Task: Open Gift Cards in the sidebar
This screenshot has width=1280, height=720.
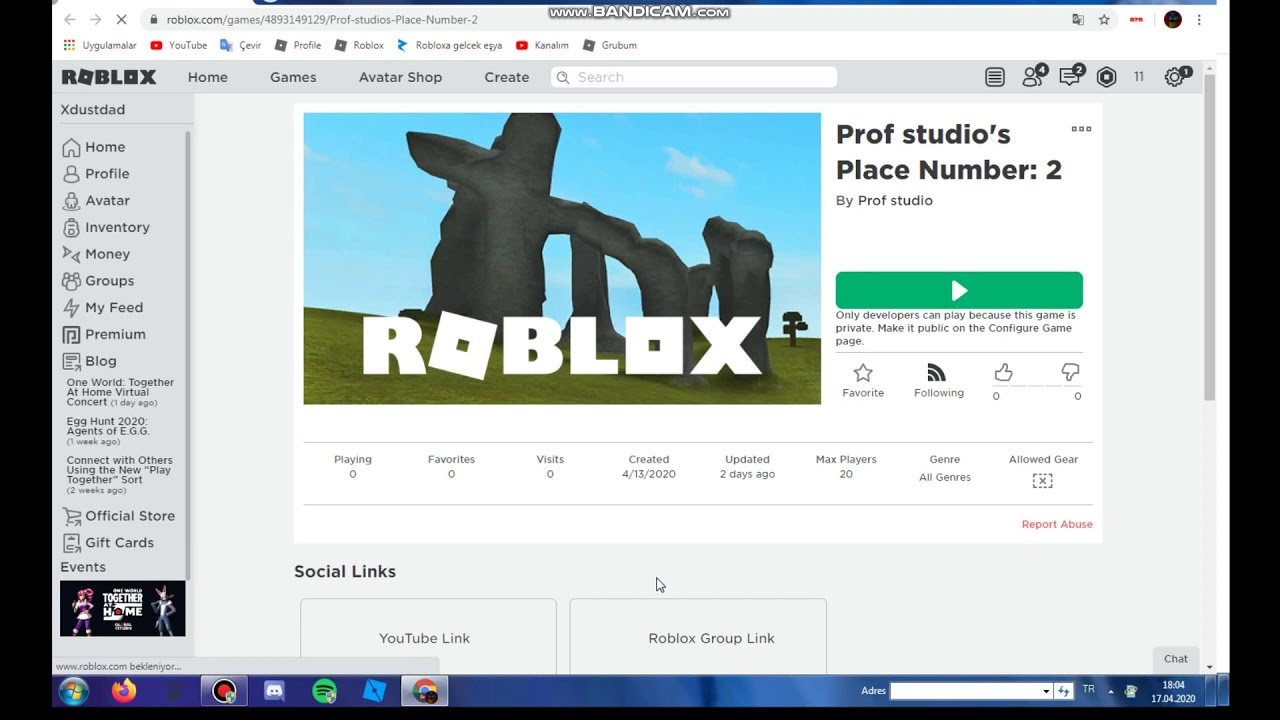Action: (108, 543)
